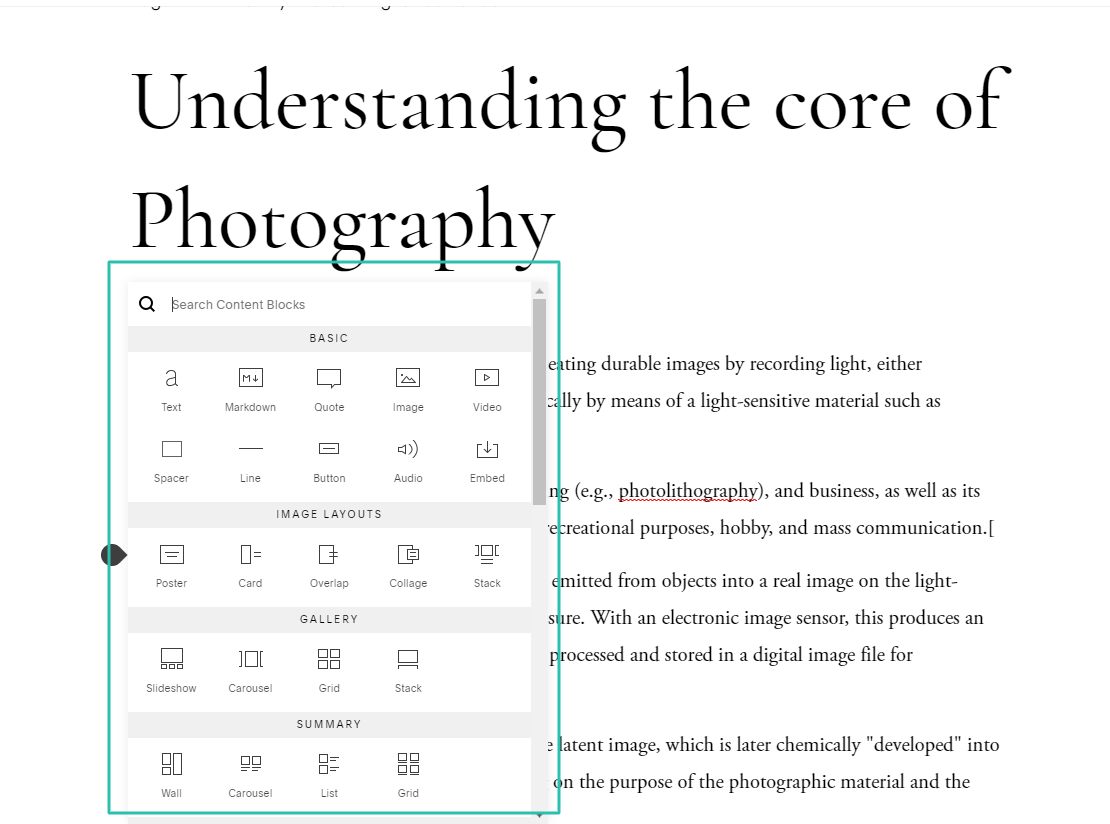The width and height of the screenshot is (1110, 824).
Task: Choose the Quote block
Action: click(x=329, y=389)
